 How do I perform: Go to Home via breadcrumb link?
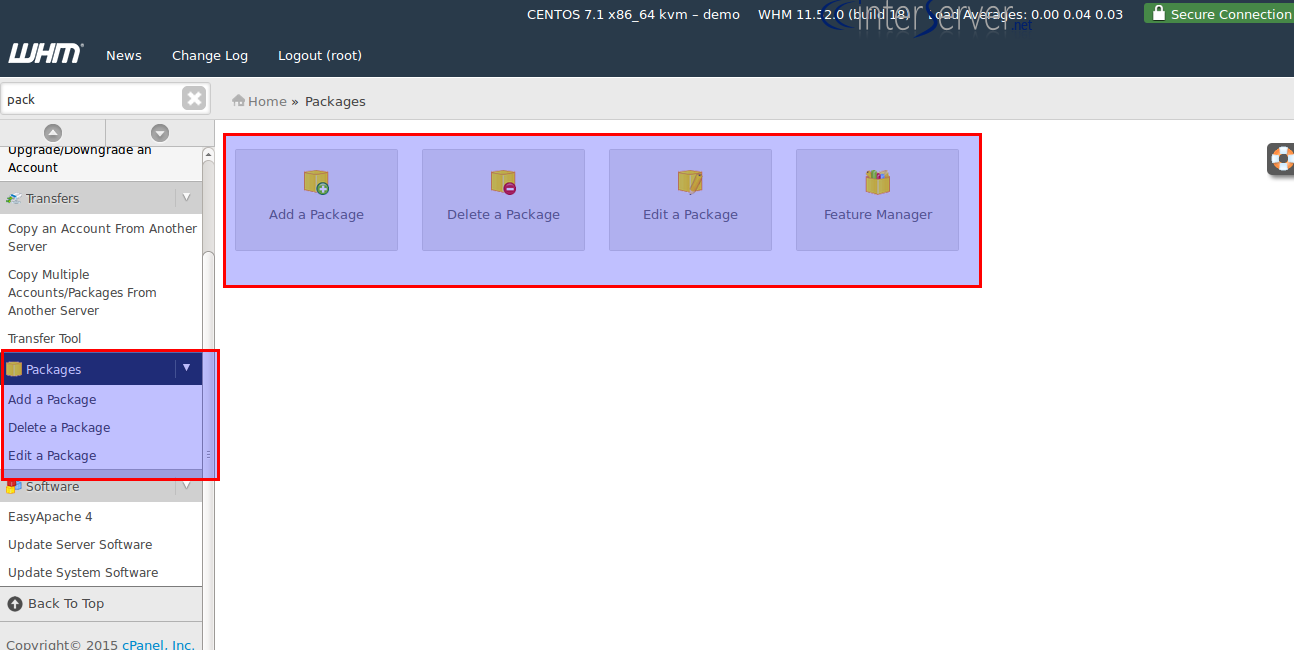pyautogui.click(x=267, y=101)
